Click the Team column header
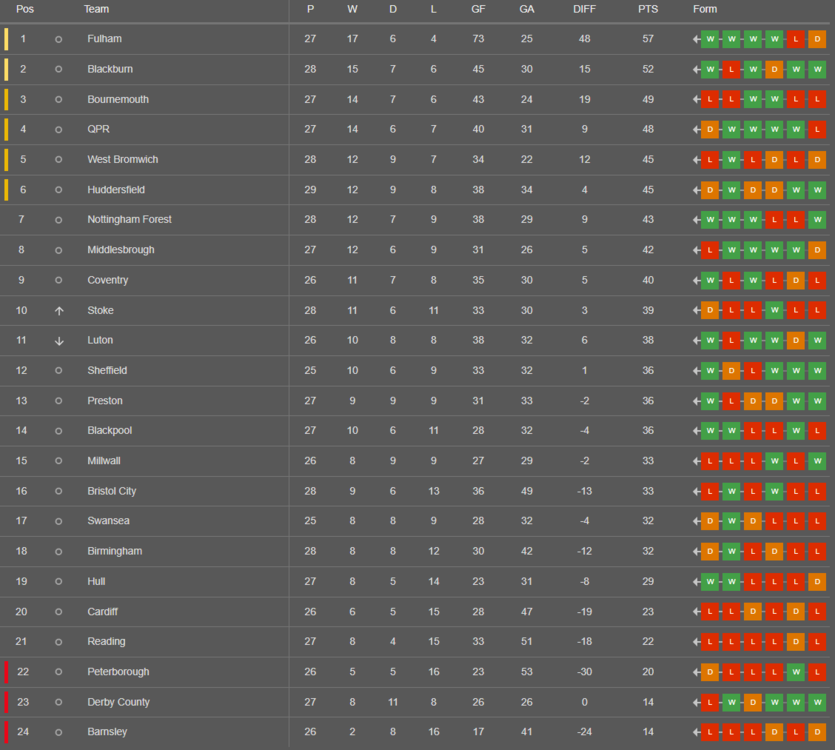 pos(96,9)
